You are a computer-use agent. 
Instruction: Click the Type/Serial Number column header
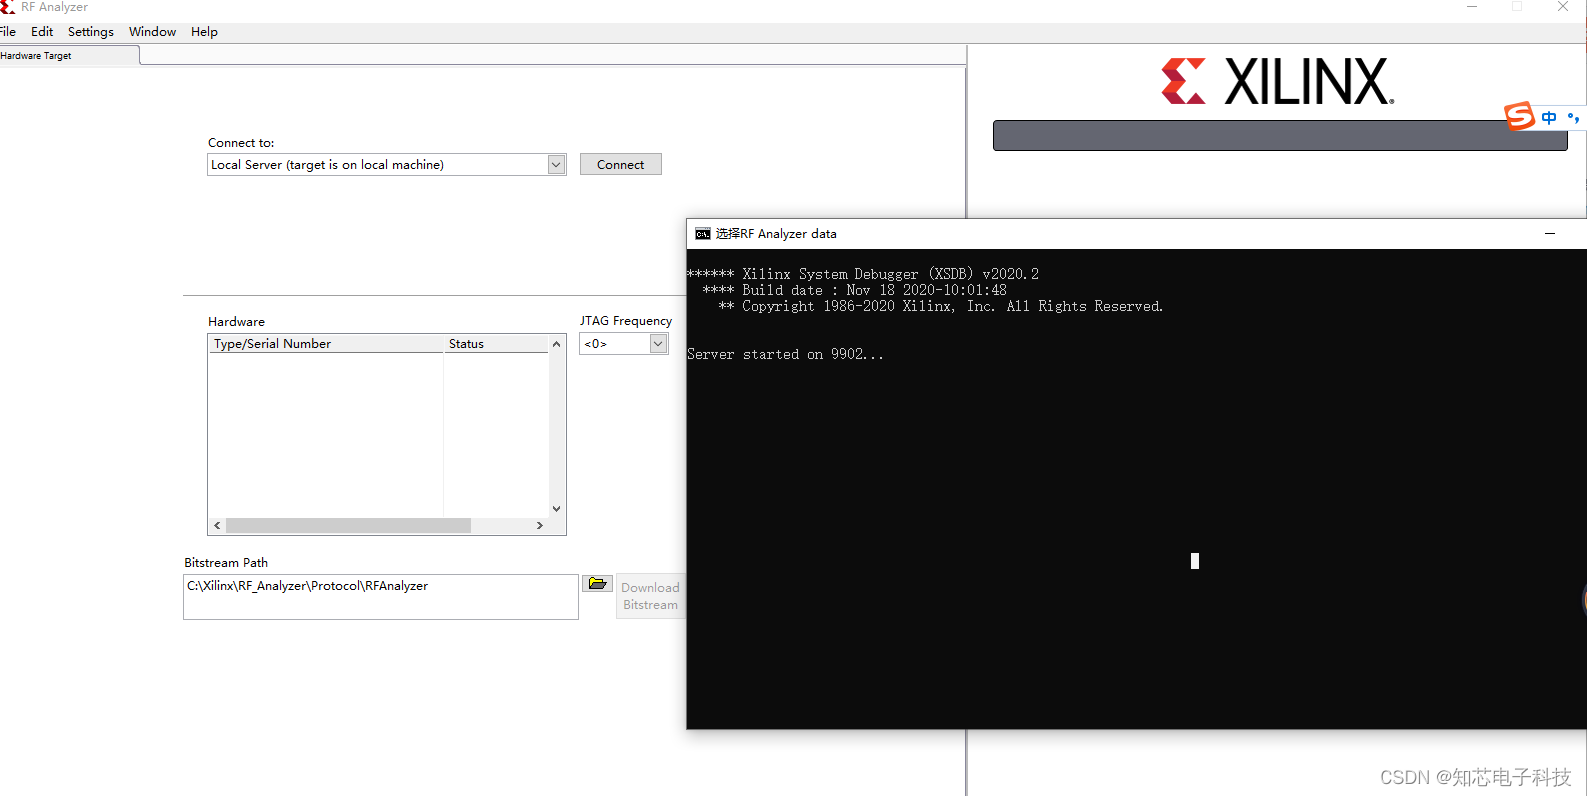pyautogui.click(x=326, y=344)
